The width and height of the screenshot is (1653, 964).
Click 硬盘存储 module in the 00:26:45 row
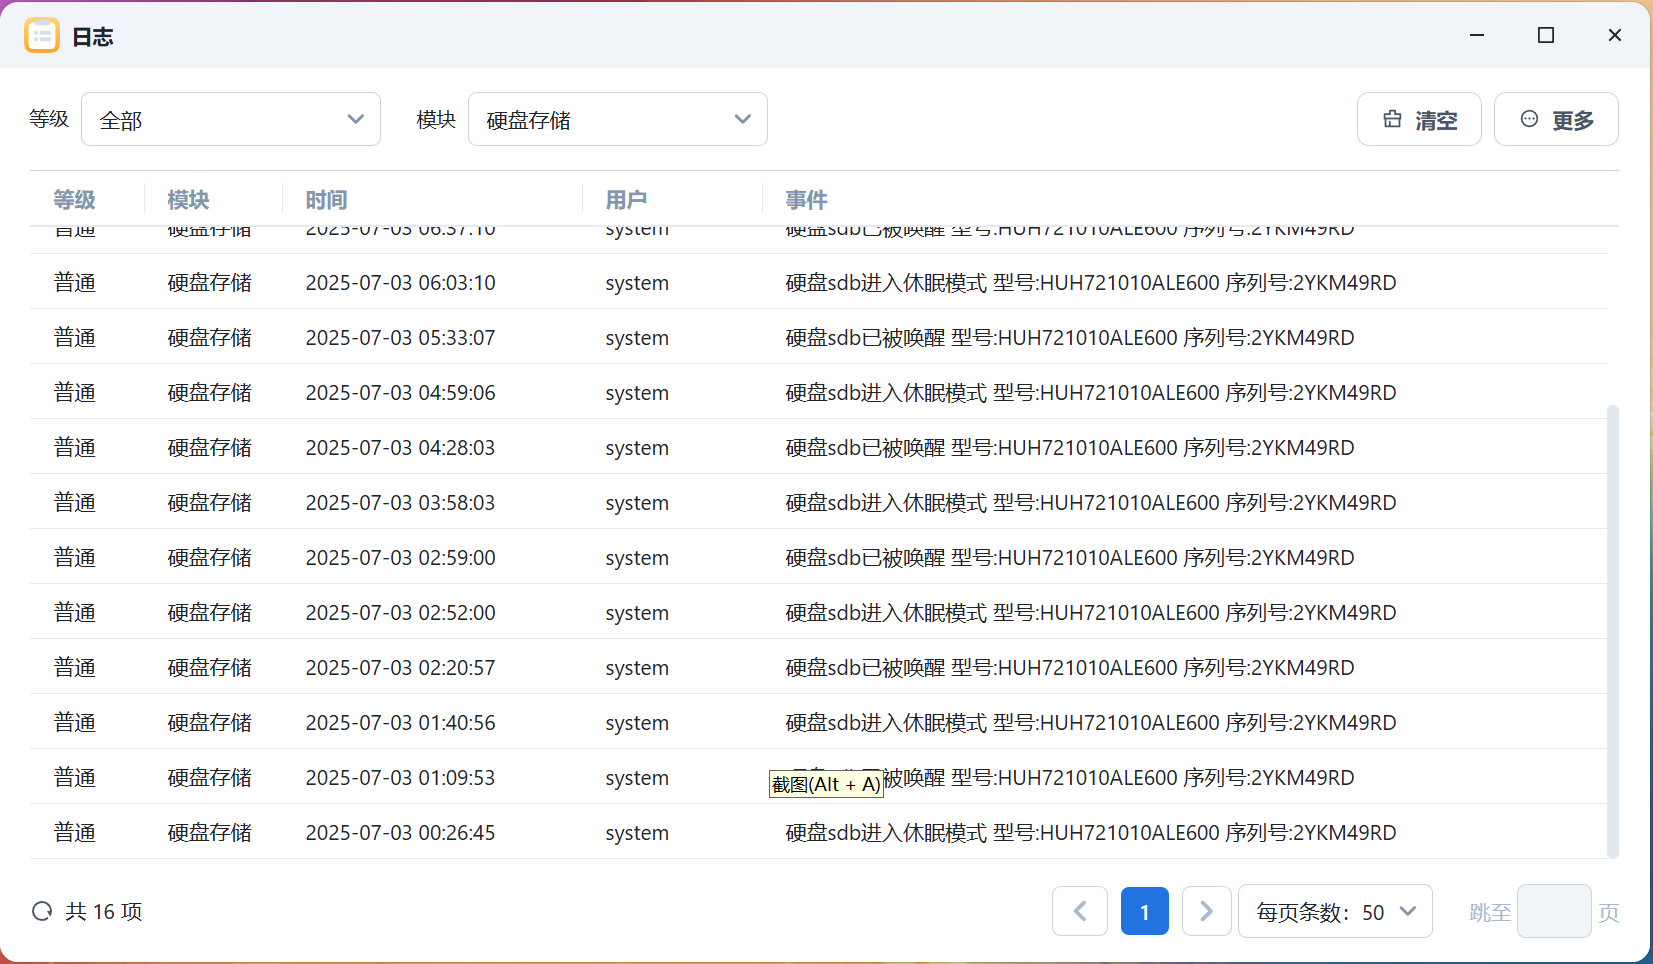pos(210,833)
